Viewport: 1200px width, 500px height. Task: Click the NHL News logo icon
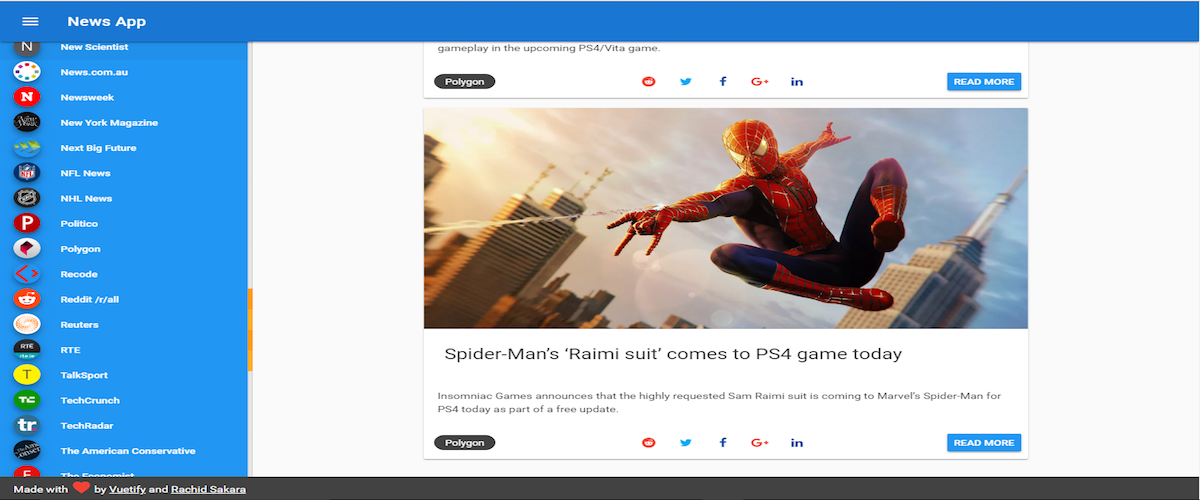27,198
